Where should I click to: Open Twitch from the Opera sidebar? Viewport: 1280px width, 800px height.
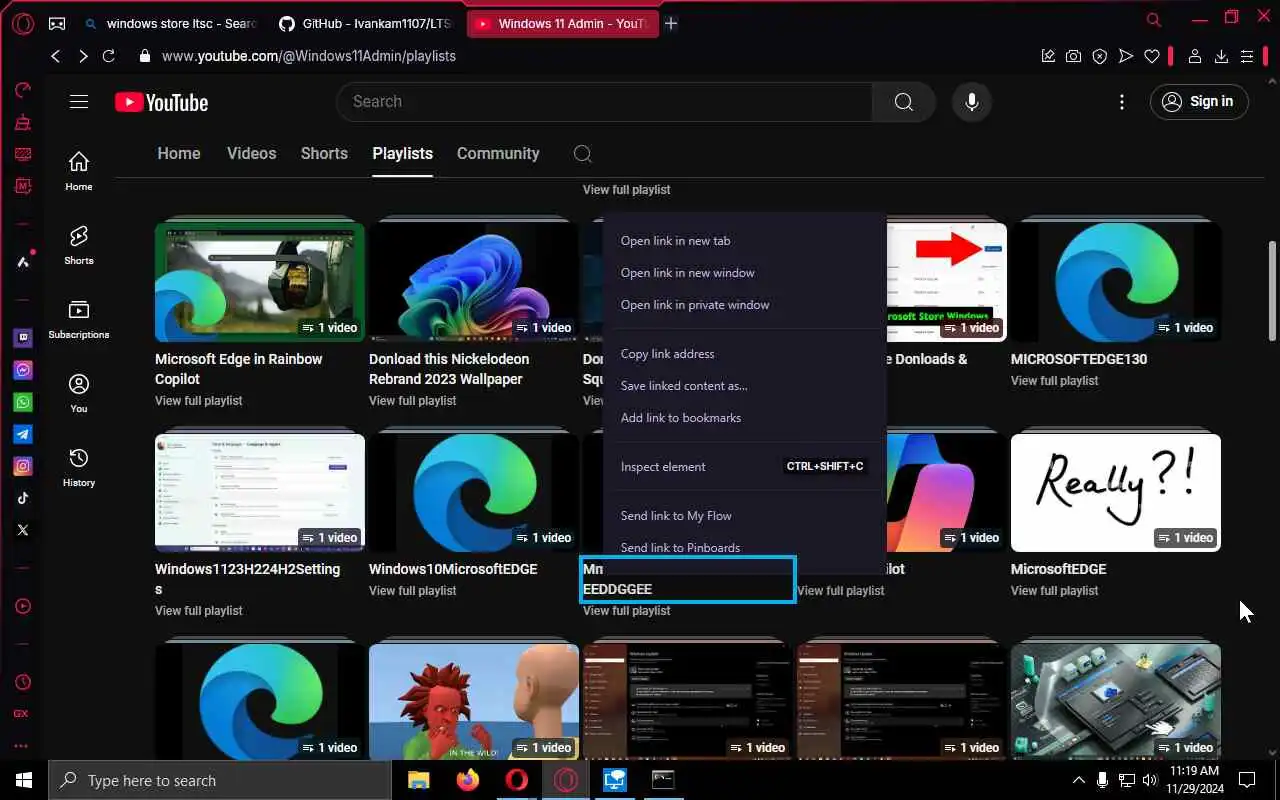(x=22, y=338)
